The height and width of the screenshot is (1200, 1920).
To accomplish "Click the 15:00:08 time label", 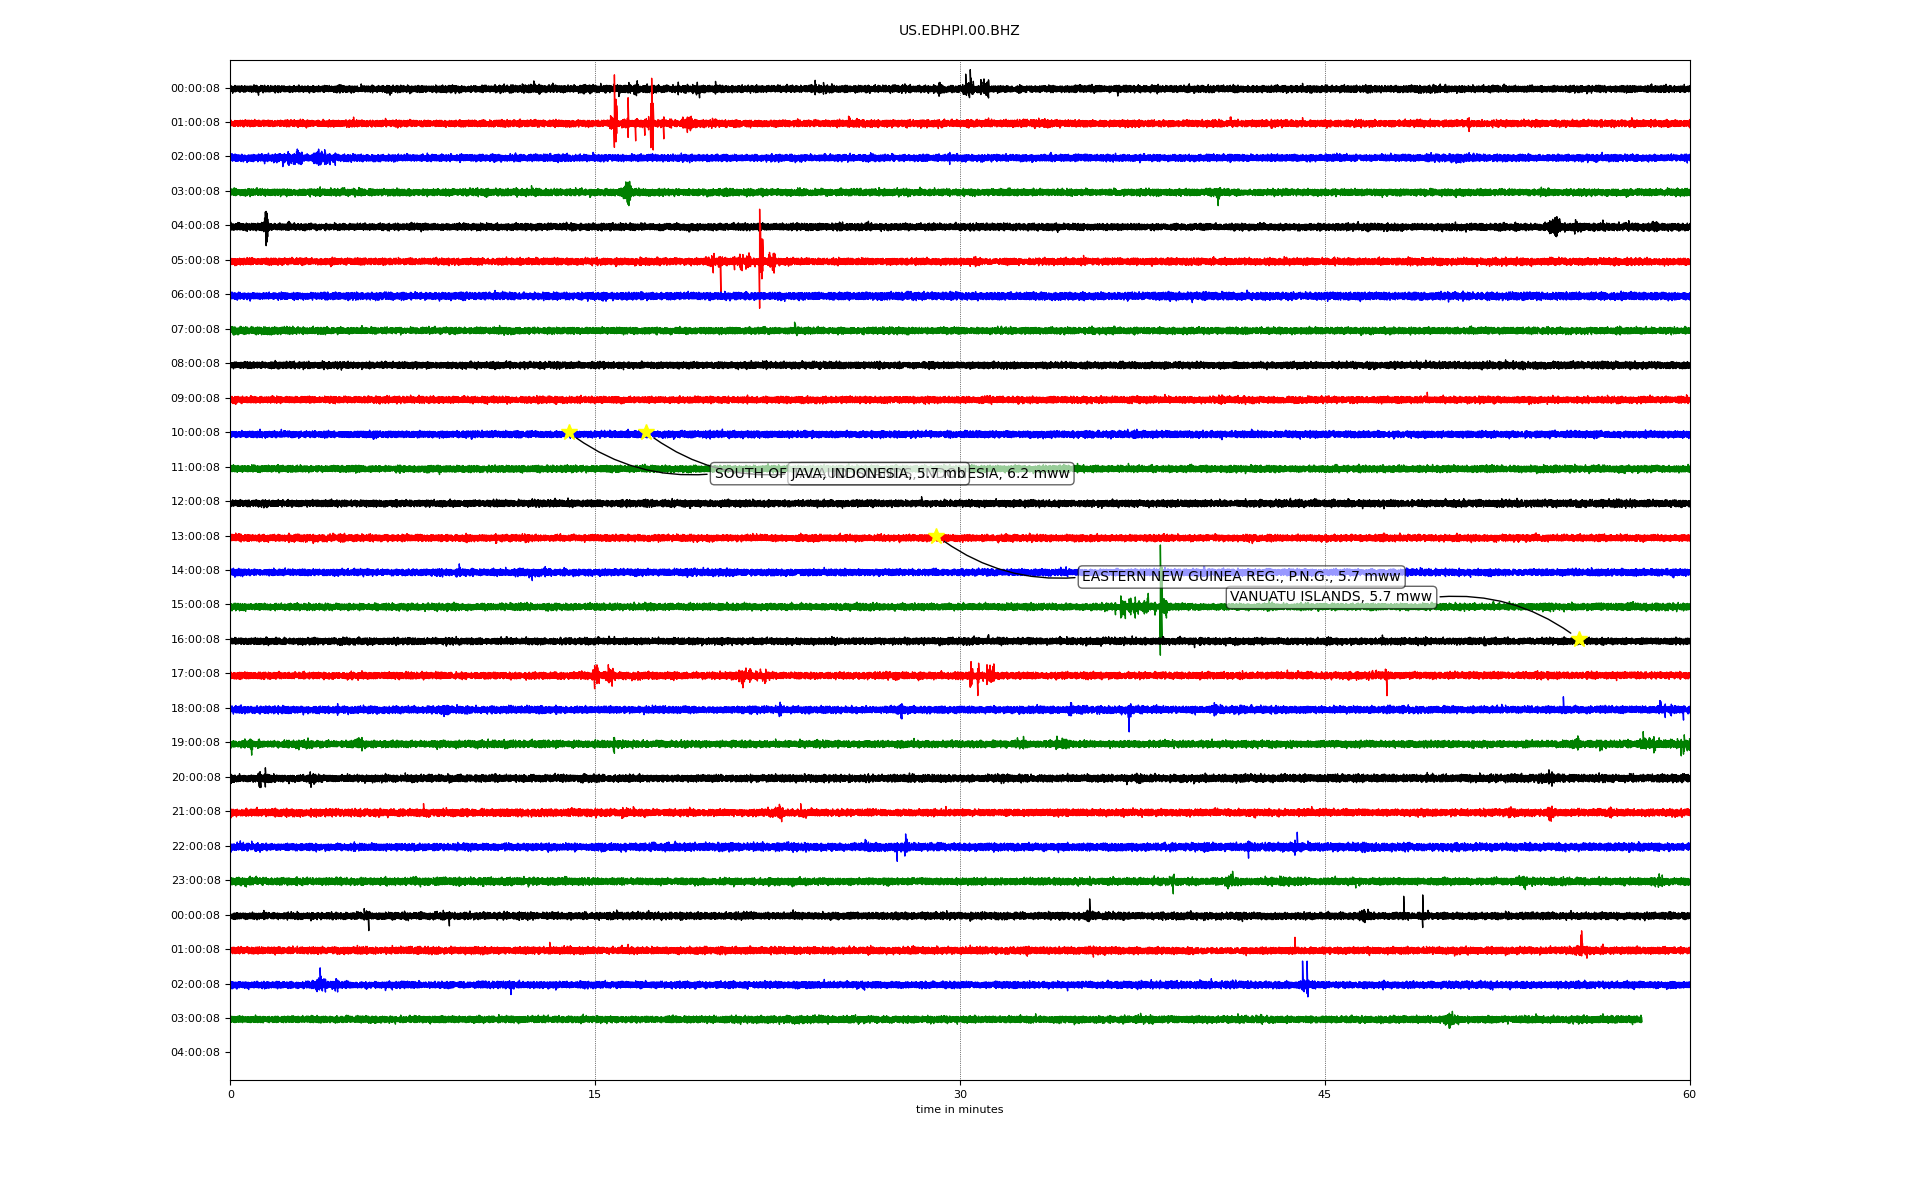I will click(x=195, y=605).
